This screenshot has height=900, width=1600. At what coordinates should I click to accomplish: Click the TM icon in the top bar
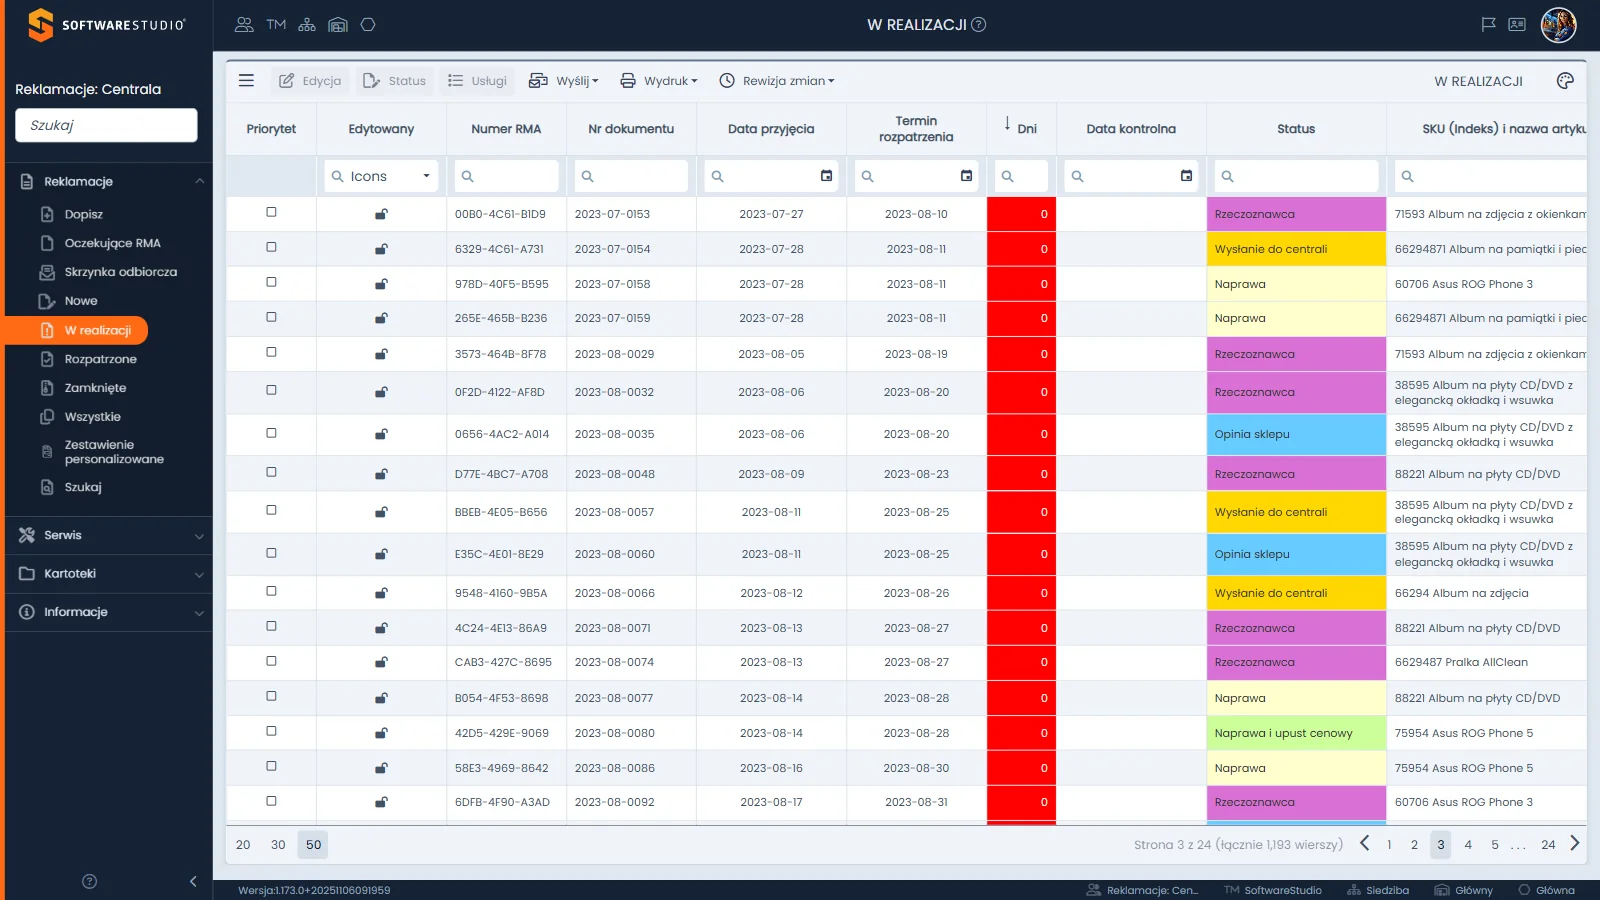[x=276, y=25]
